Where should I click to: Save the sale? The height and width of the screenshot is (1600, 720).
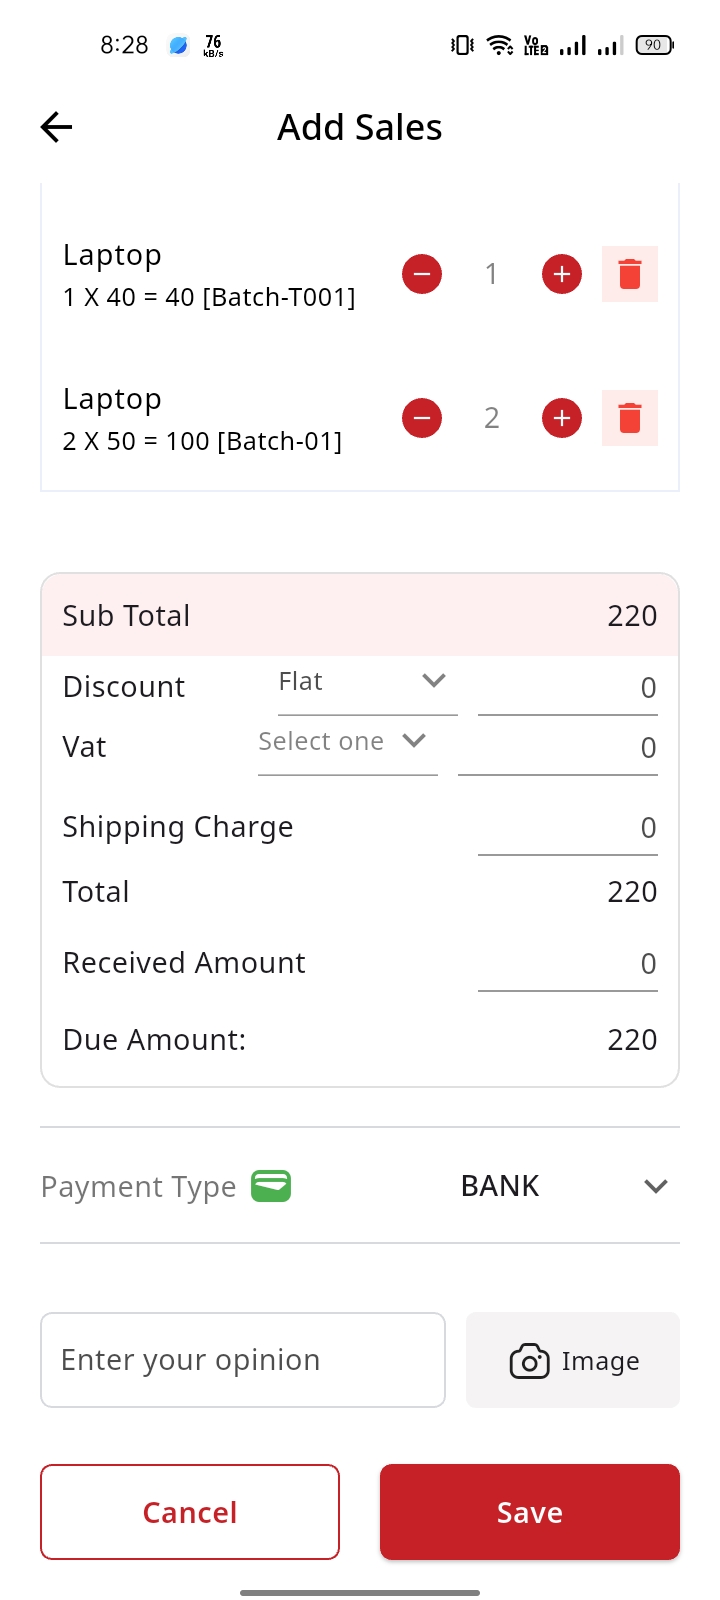[530, 1512]
